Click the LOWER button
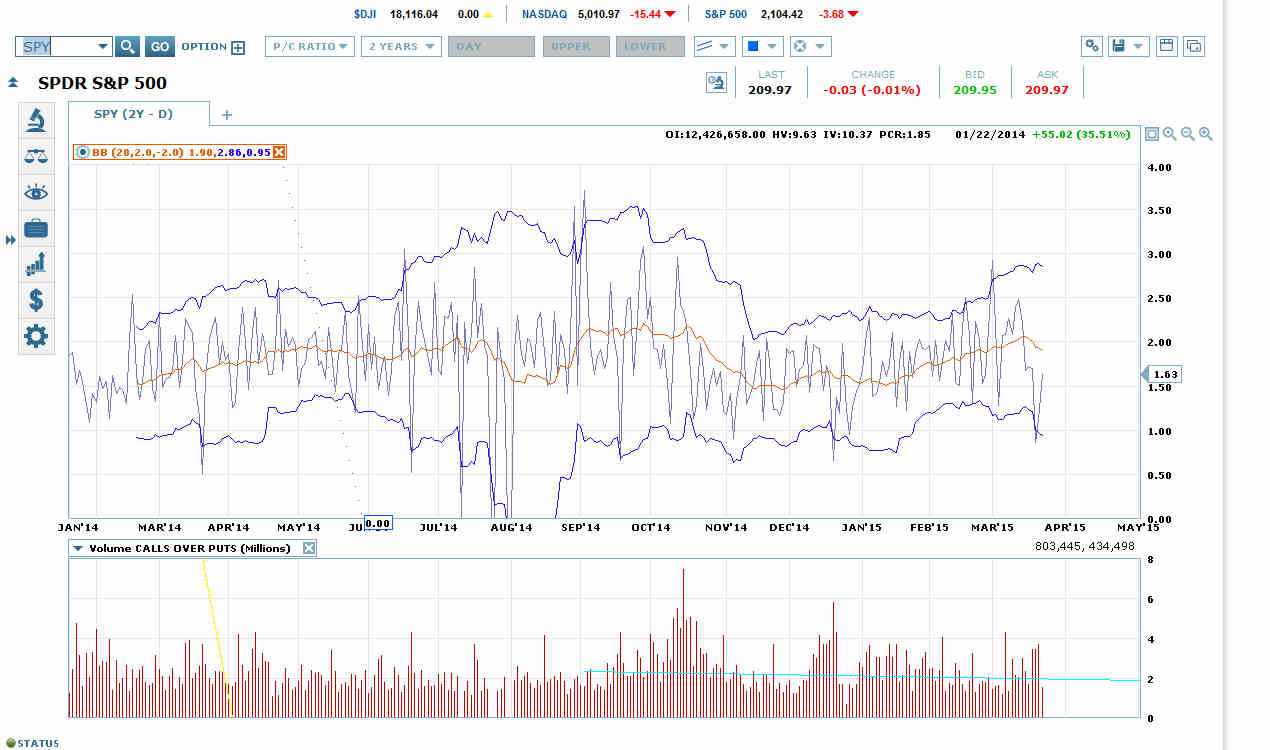This screenshot has width=1270, height=750. coord(650,46)
